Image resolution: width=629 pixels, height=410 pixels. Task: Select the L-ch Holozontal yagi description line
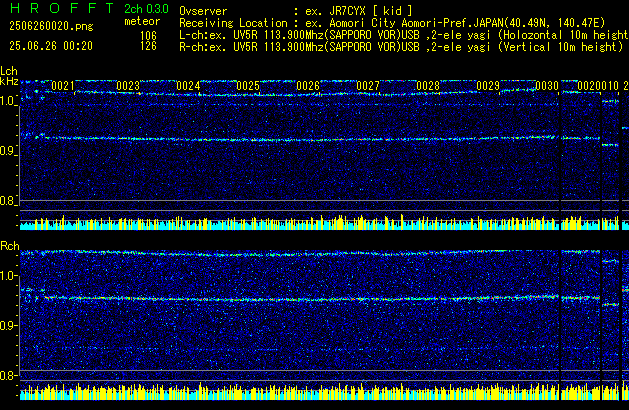coord(404,35)
